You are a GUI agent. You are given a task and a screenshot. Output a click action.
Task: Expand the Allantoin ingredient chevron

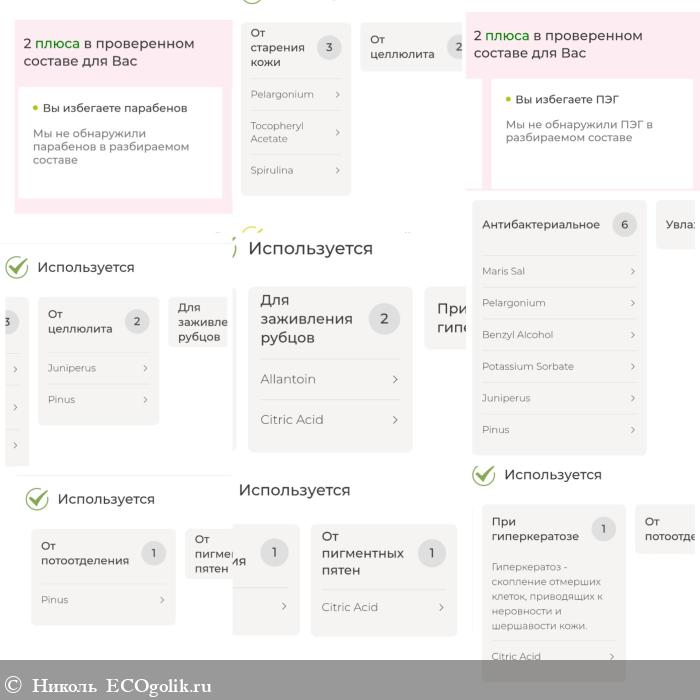395,379
